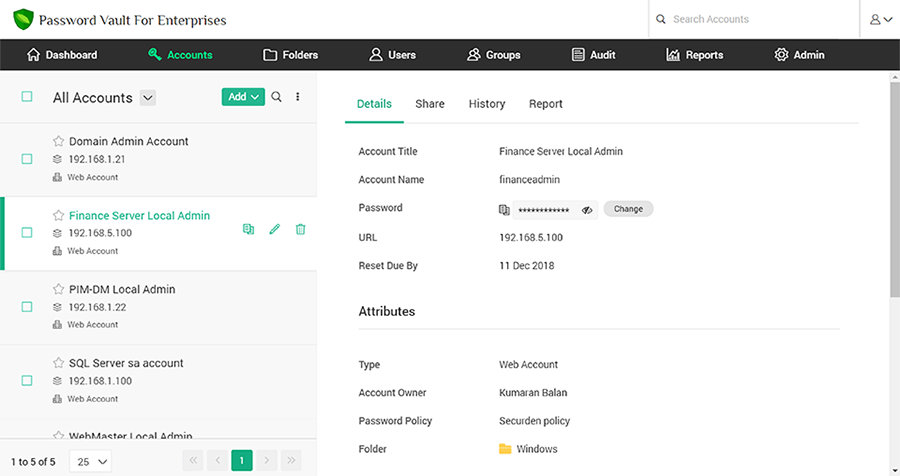Open PIM-DM Local Admin account
Viewport: 900px width, 476px height.
click(122, 289)
